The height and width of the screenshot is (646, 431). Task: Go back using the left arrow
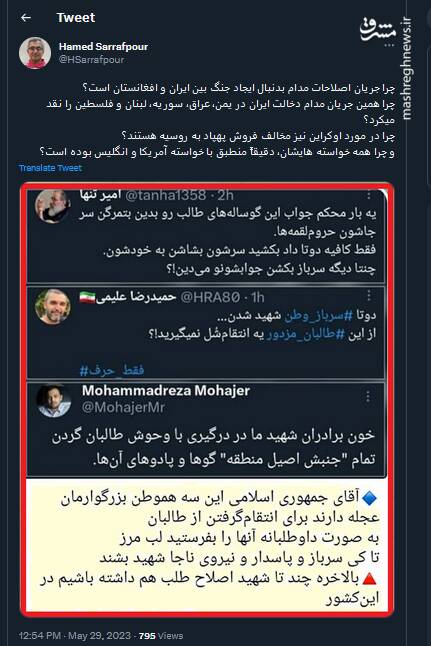[x=26, y=17]
